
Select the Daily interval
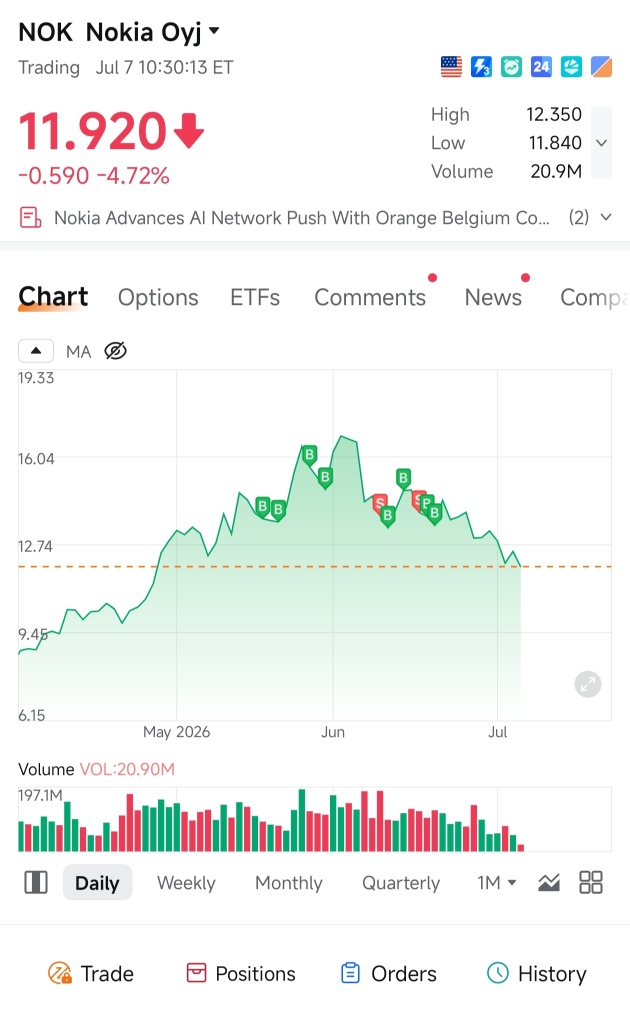click(98, 883)
